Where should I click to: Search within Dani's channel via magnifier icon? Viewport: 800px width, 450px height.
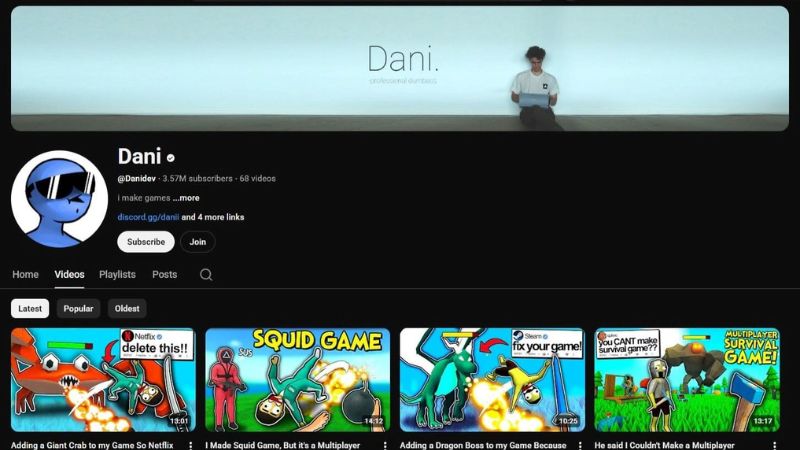(206, 274)
